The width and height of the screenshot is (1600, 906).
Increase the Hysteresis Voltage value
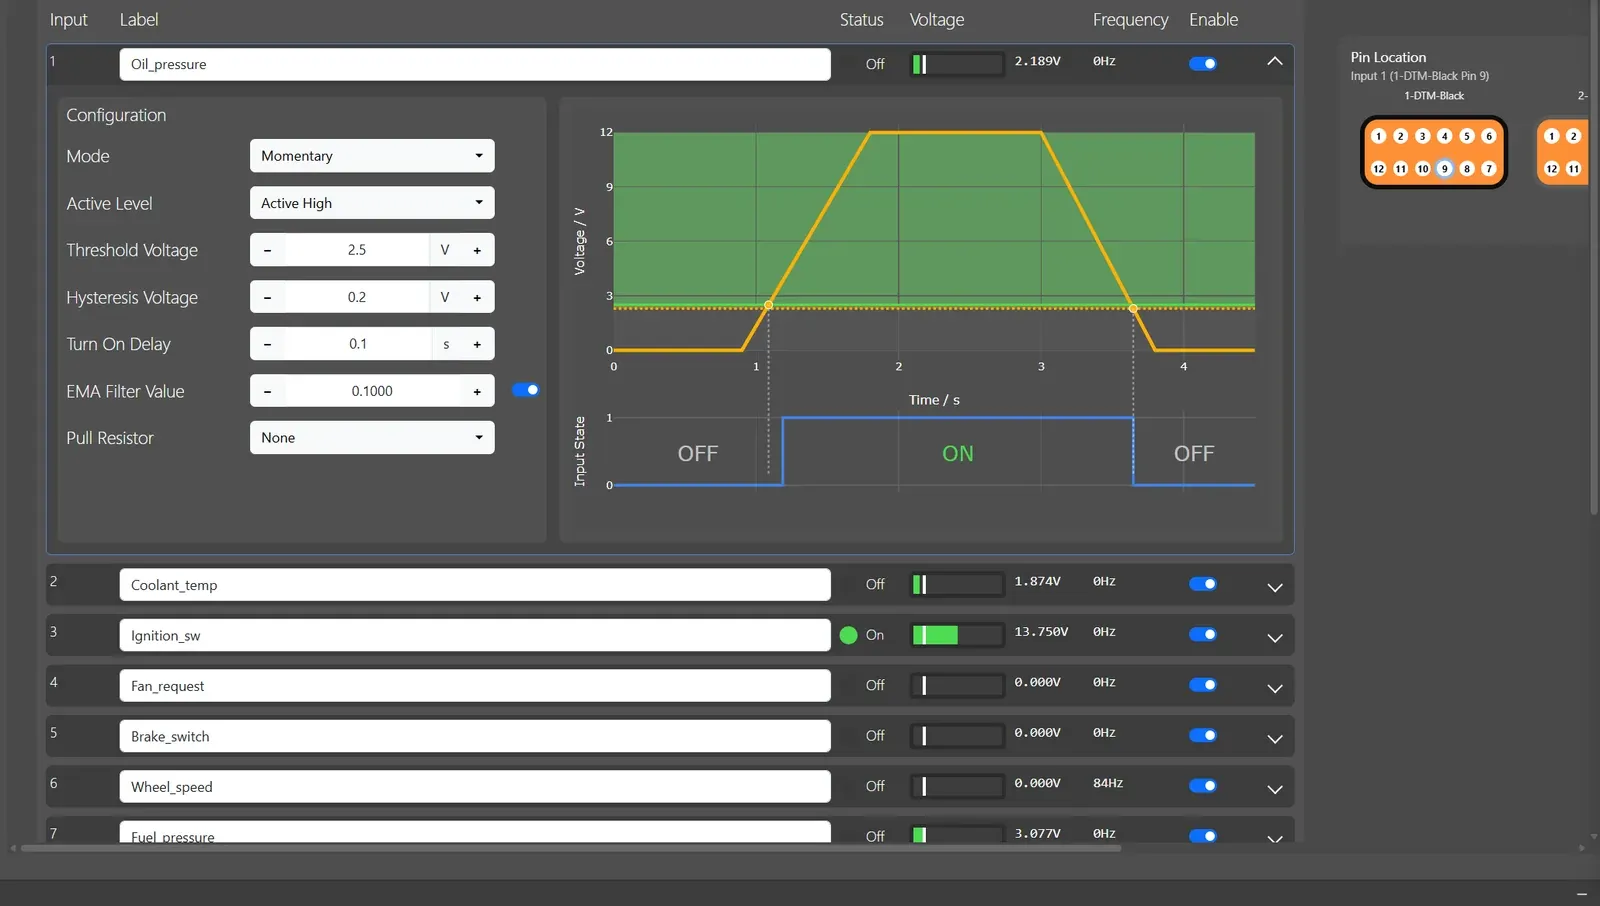tap(477, 297)
